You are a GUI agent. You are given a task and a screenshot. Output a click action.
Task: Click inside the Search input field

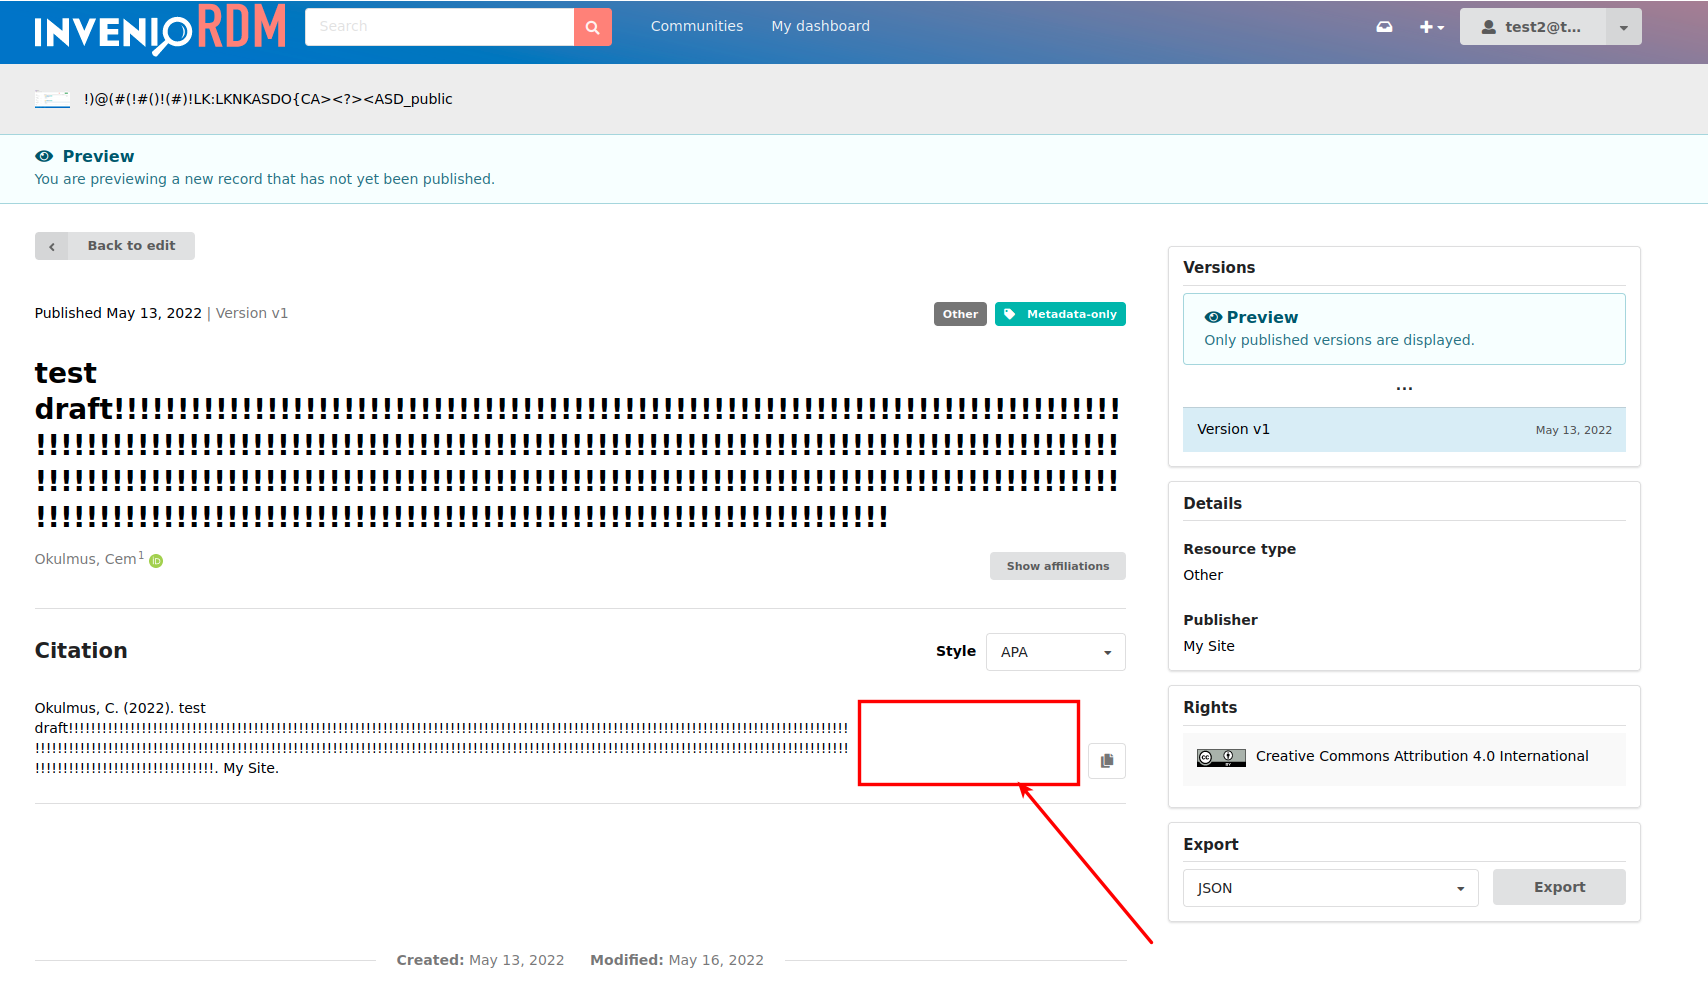440,26
